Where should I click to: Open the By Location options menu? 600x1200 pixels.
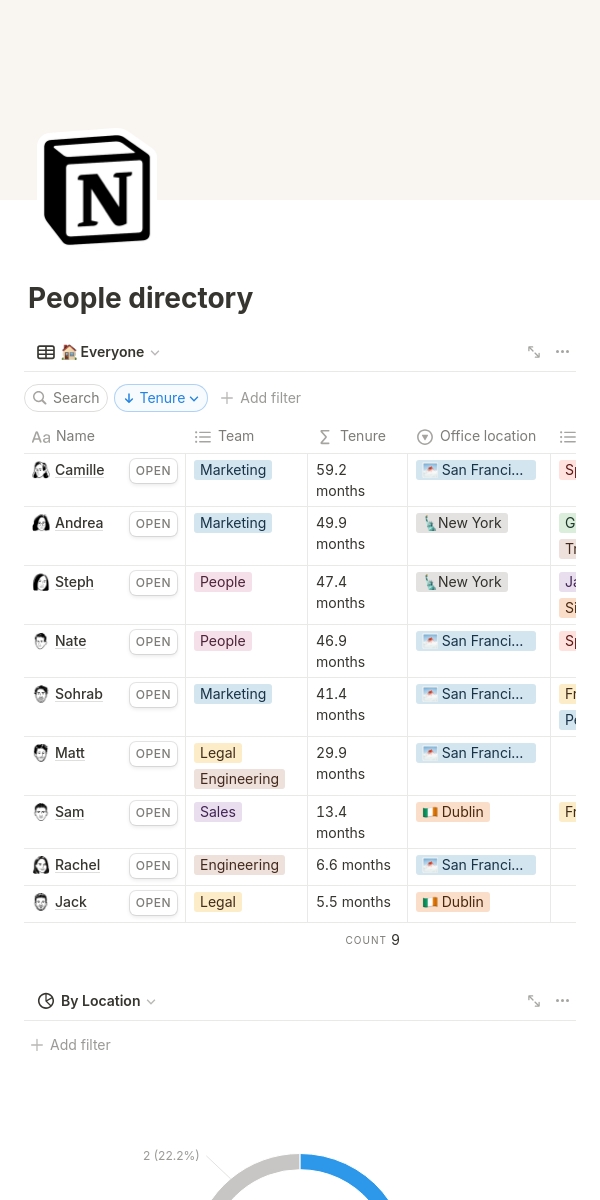point(562,1000)
